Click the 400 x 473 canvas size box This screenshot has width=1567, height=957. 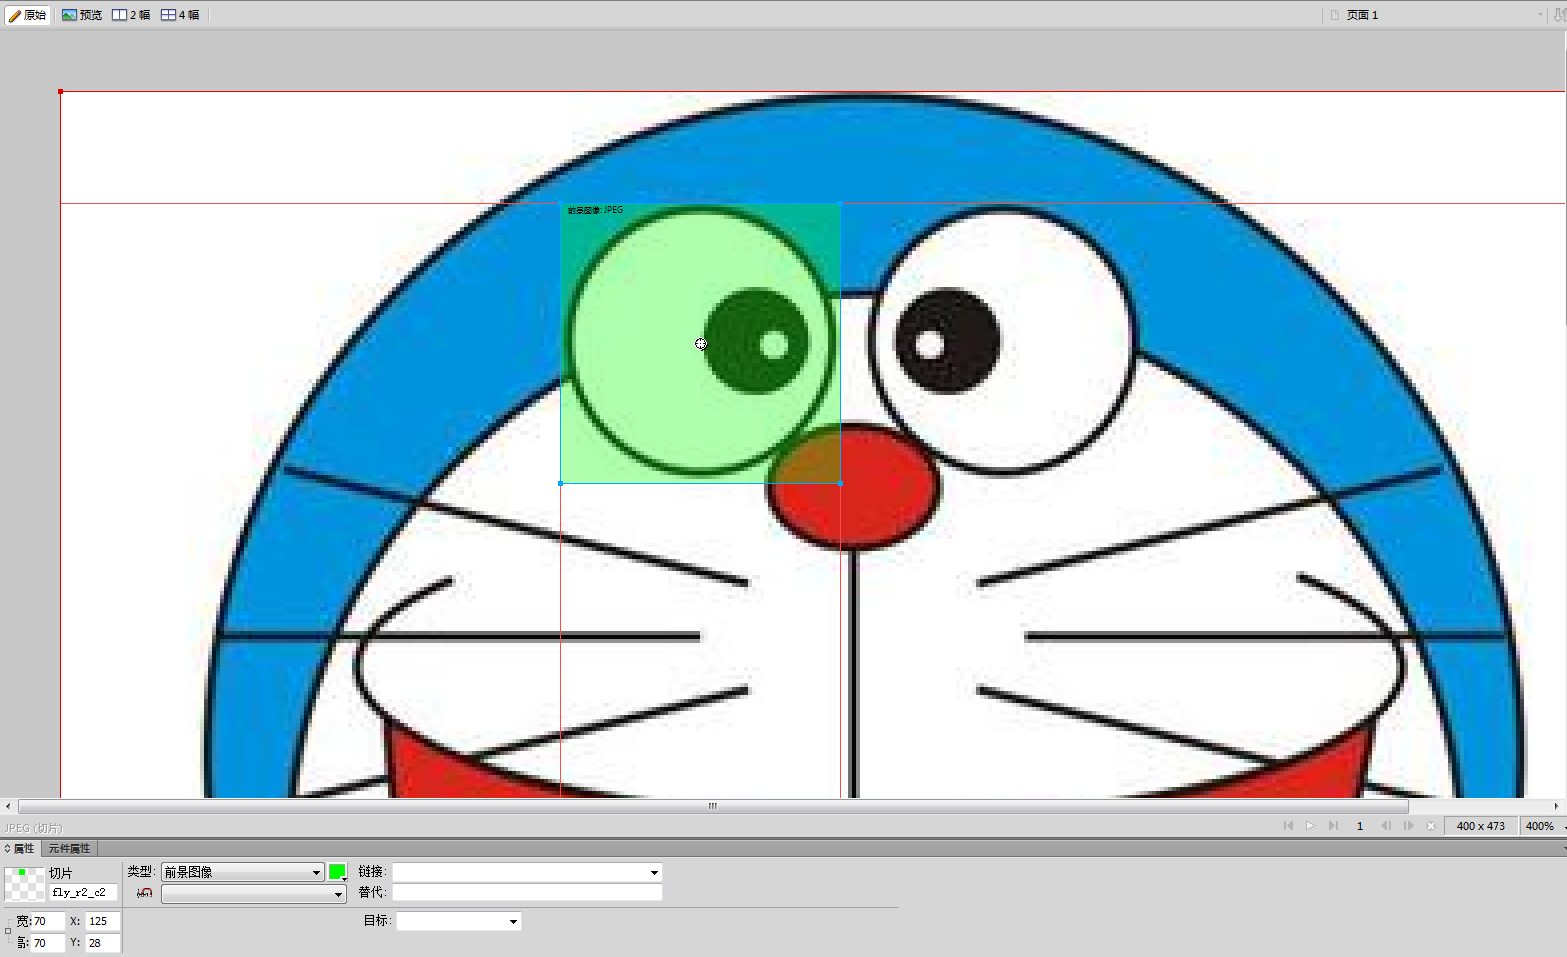pos(1480,826)
